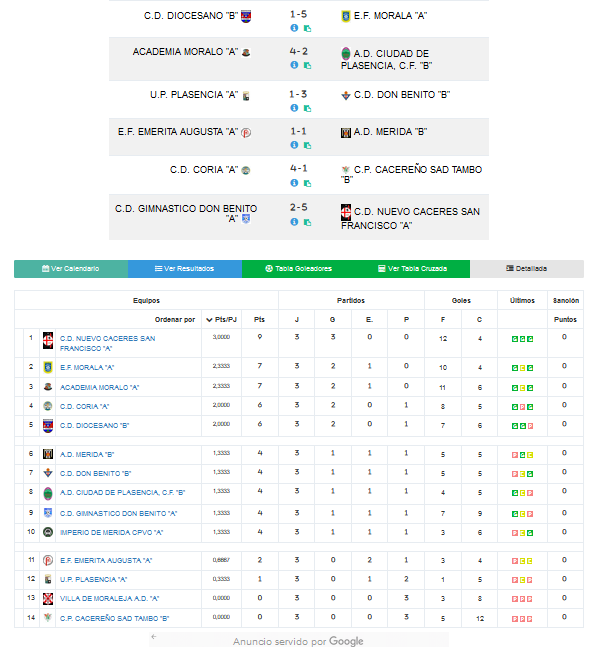Viewport: 605px width, 647px height.
Task: Click C.D. Nuevo Caceres crest in standings
Action: pos(48,340)
